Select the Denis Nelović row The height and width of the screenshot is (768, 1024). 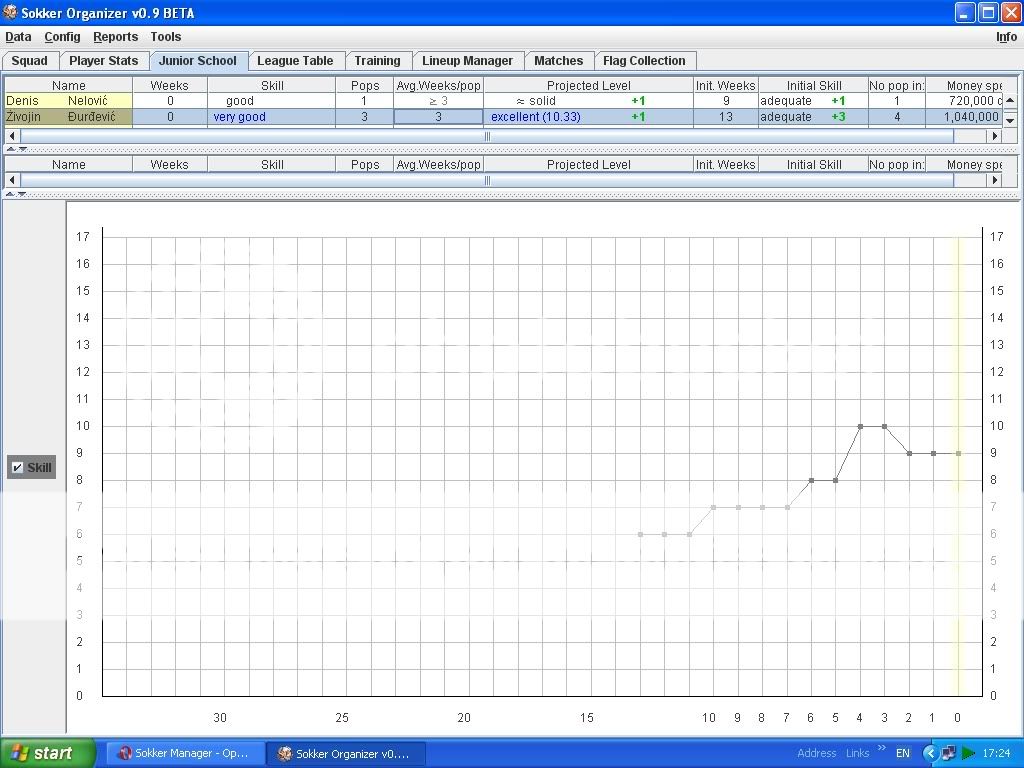coord(503,101)
